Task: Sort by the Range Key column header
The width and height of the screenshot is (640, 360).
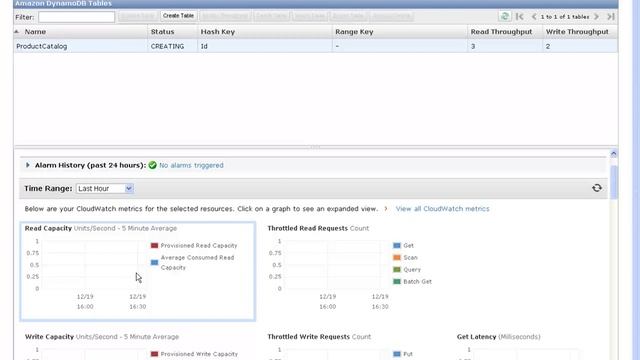Action: pyautogui.click(x=354, y=32)
